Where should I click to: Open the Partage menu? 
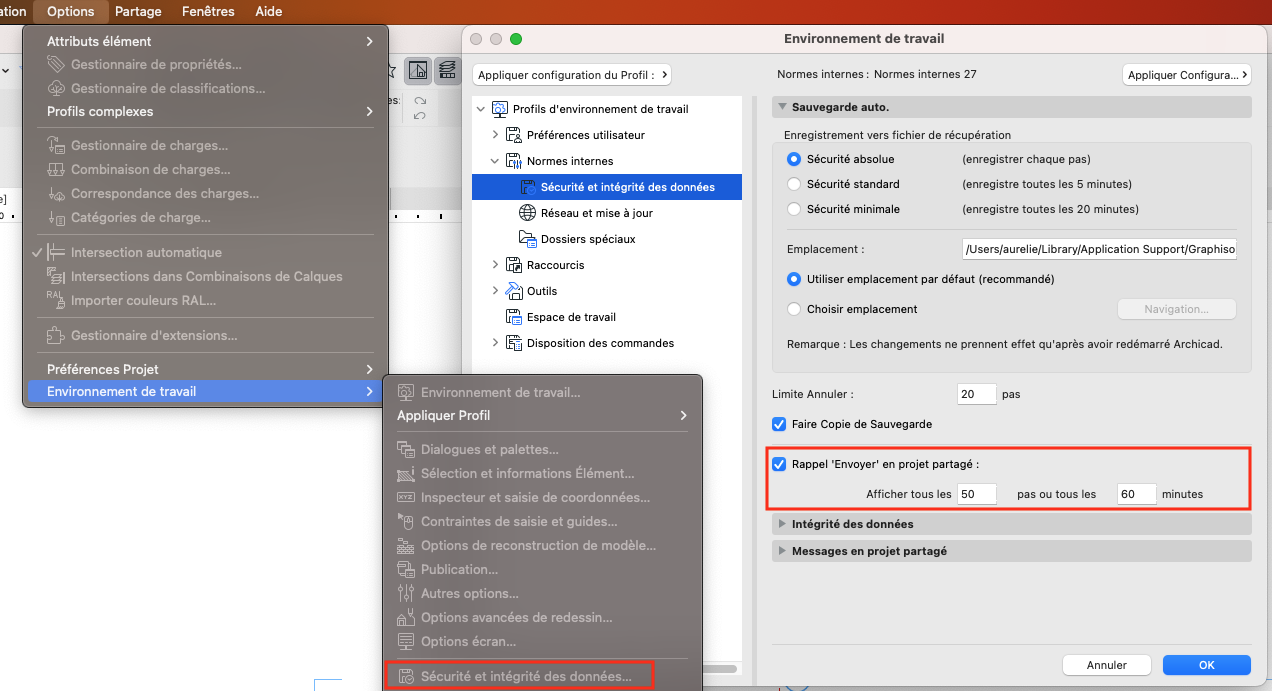click(x=138, y=11)
